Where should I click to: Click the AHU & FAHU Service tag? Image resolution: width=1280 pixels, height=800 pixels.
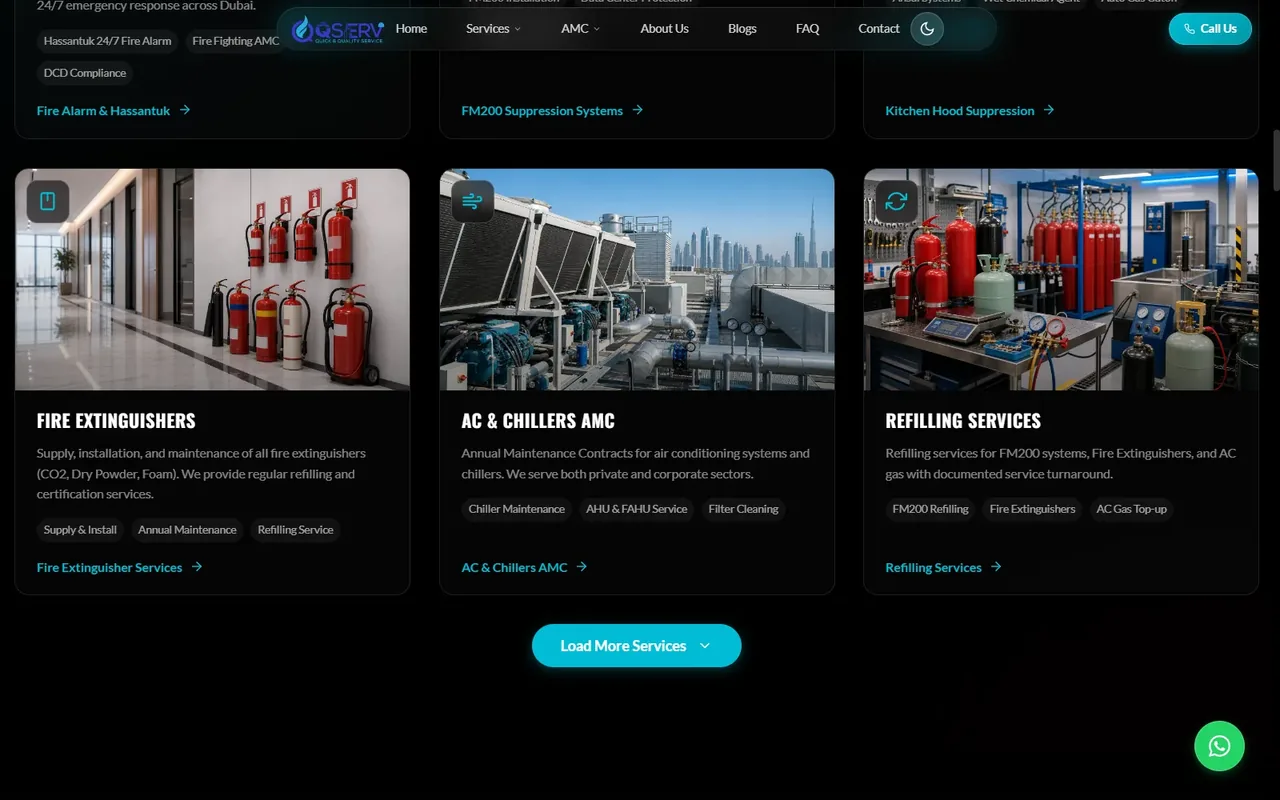(637, 509)
